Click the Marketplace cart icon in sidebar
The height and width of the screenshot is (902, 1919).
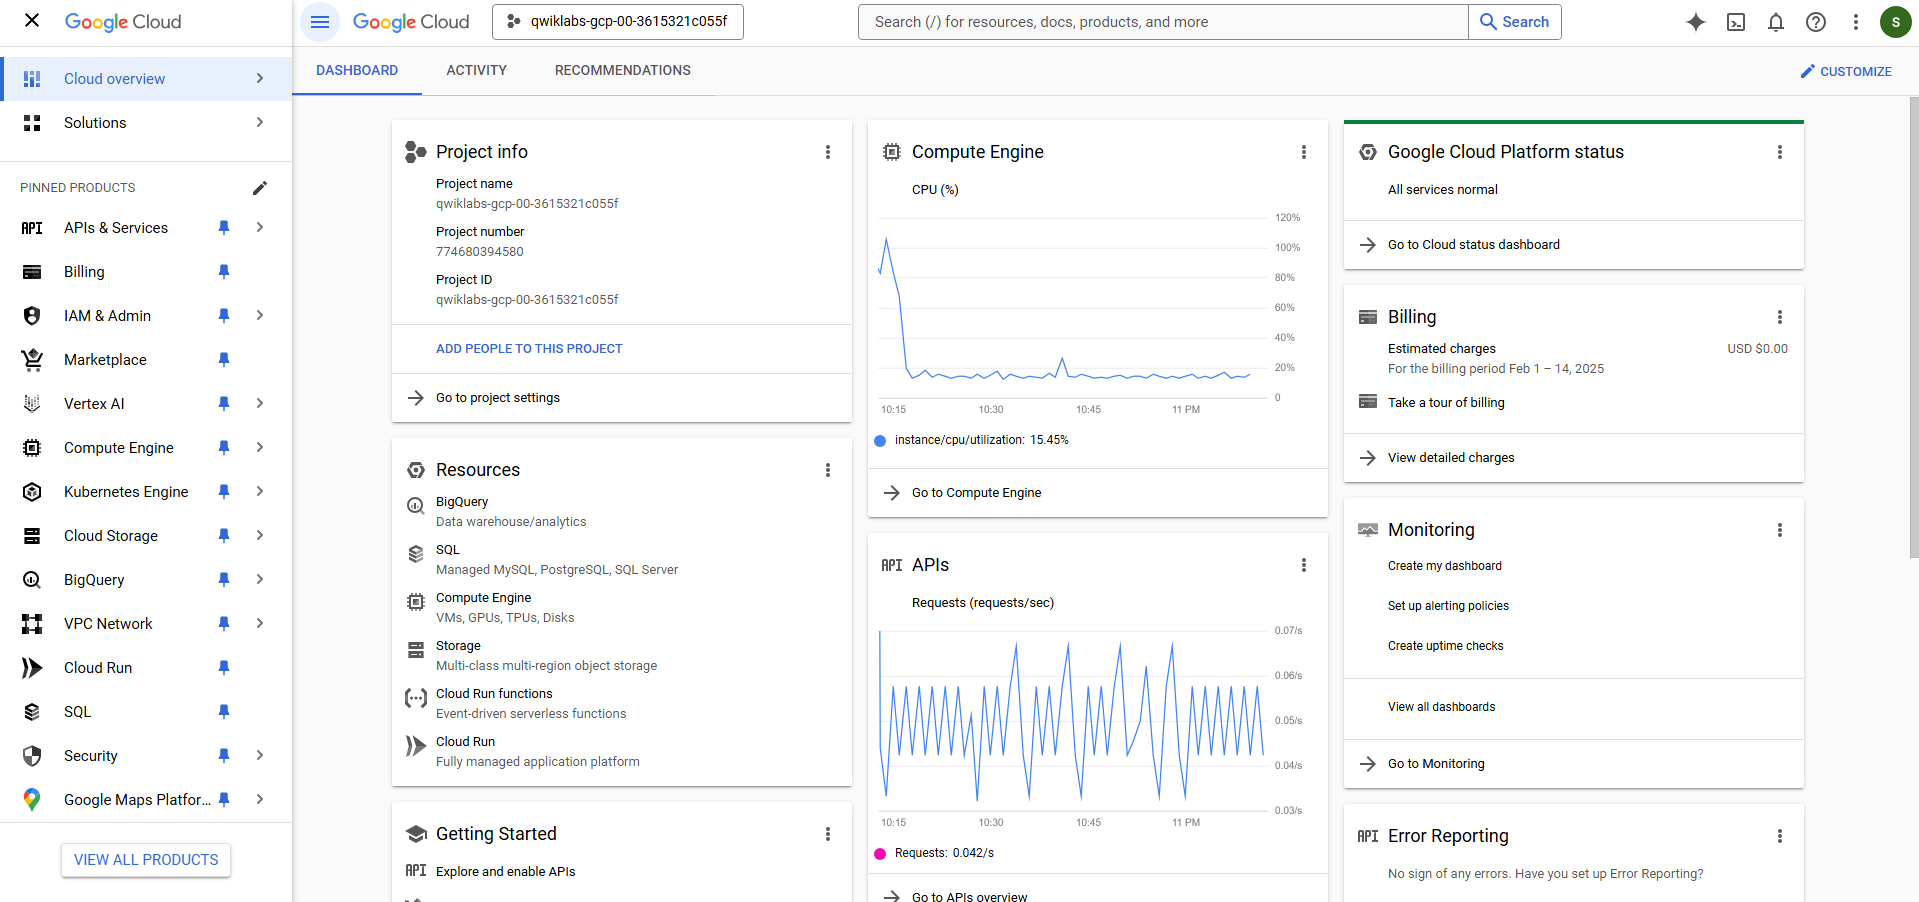[x=32, y=360]
